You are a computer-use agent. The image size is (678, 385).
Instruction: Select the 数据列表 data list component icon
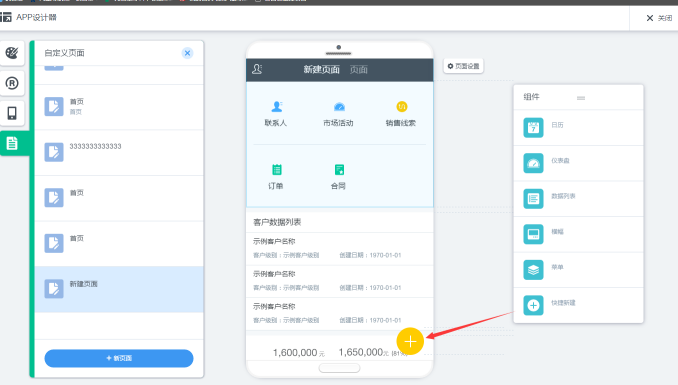click(533, 199)
